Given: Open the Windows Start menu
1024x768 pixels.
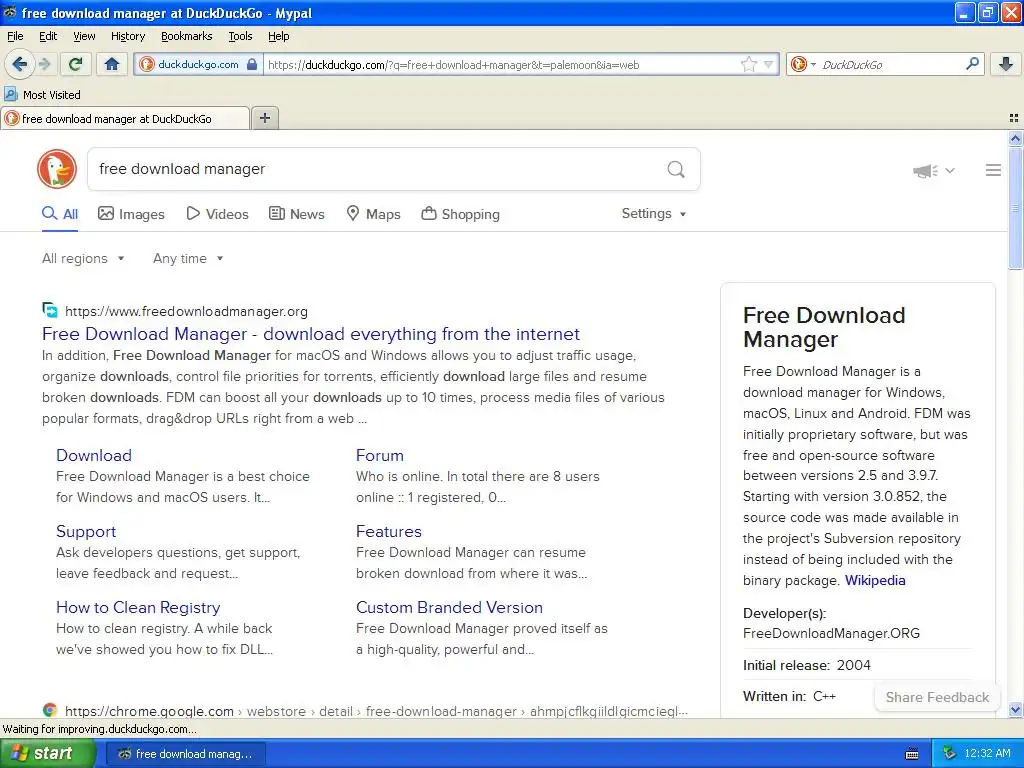Looking at the screenshot, I should point(48,753).
